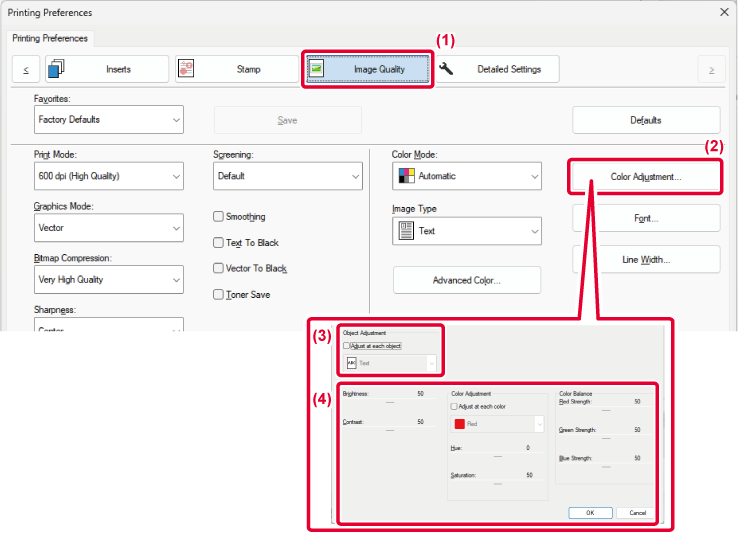Open the Bitmap Compression dropdown
This screenshot has height=536, width=738.
[x=108, y=280]
